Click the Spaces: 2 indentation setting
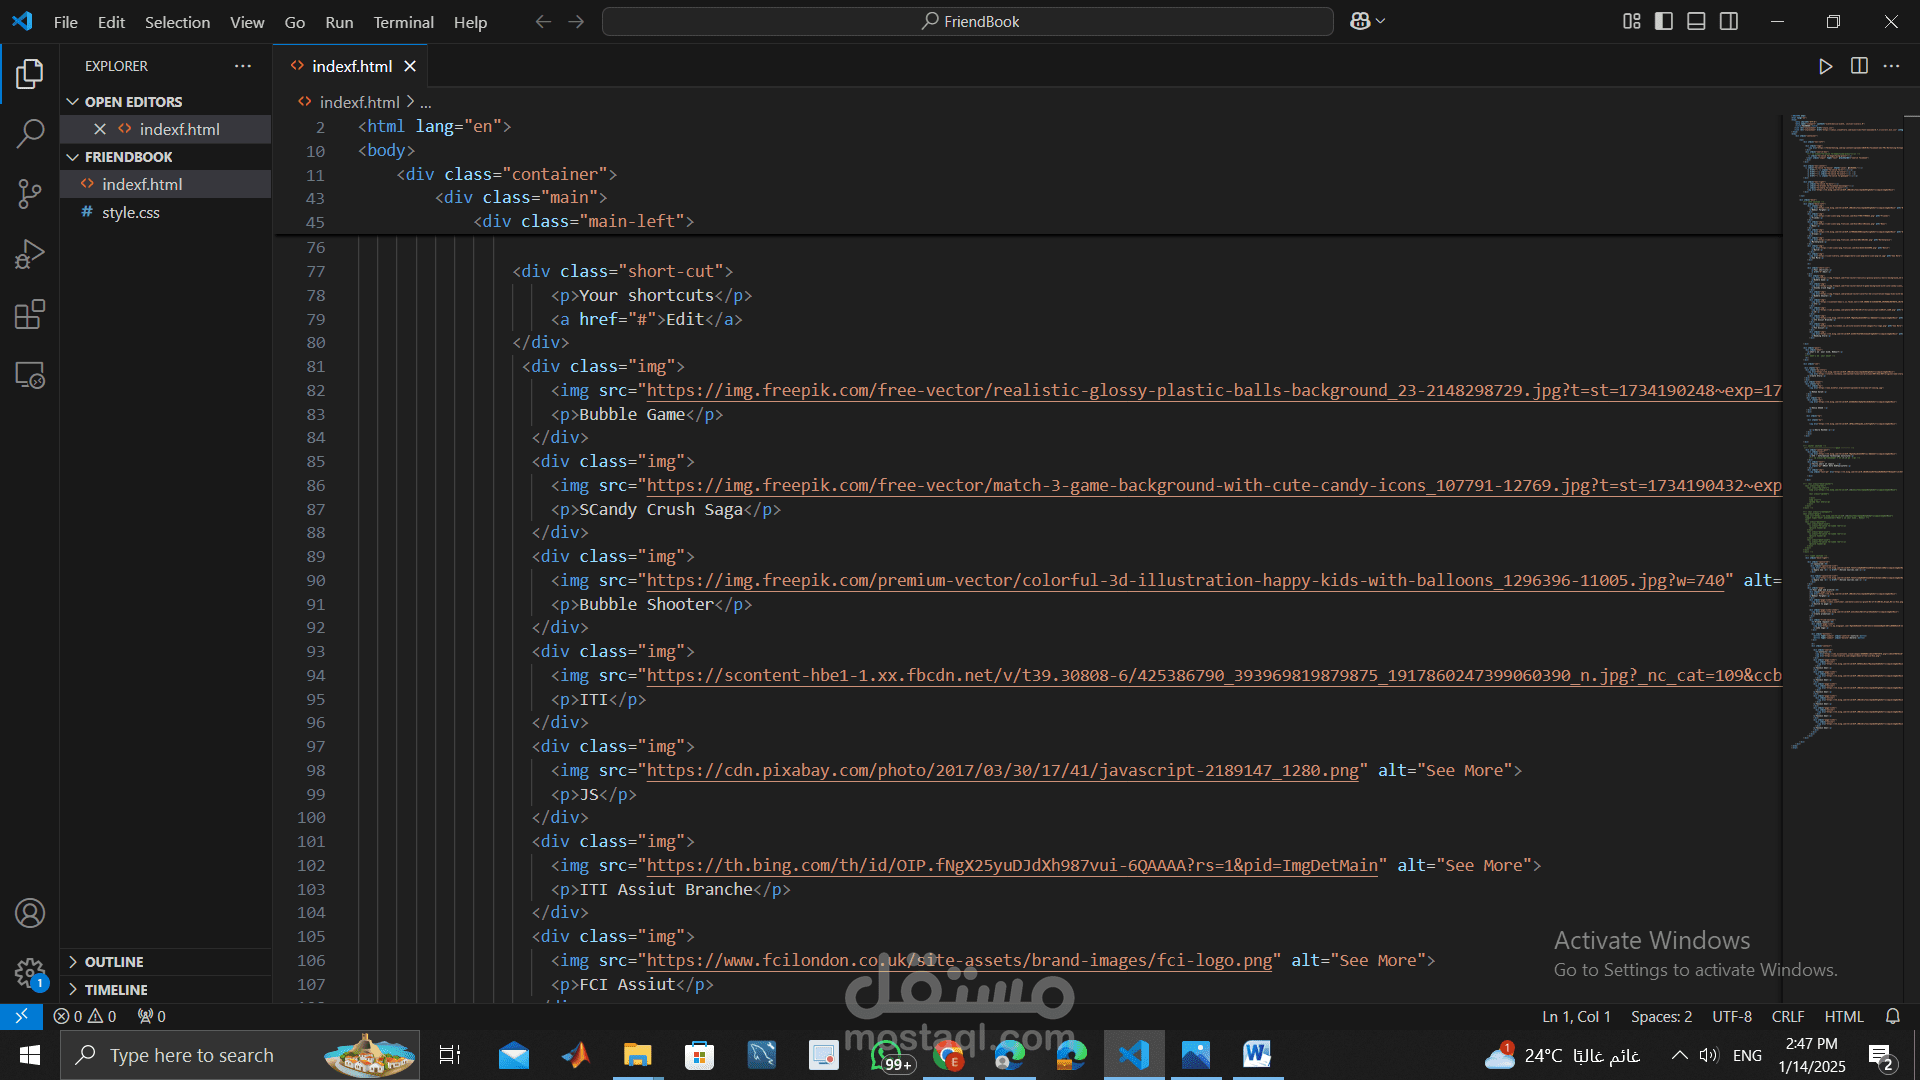Screen dimensions: 1920x1080 point(1661,1016)
